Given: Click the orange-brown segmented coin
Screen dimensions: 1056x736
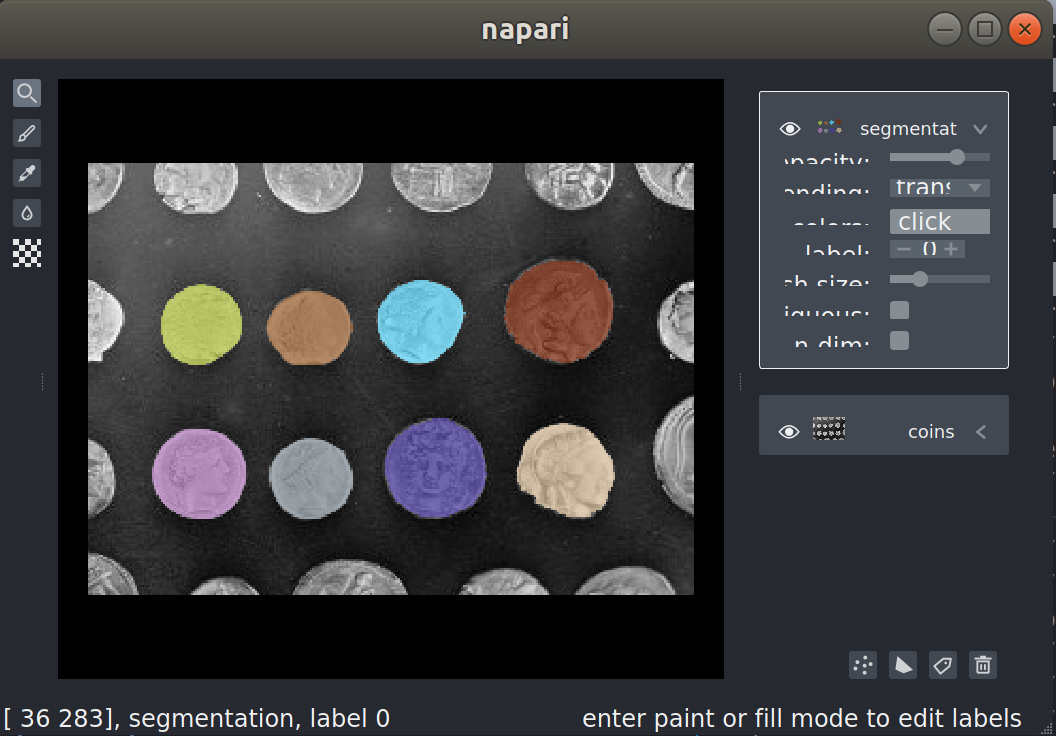Looking at the screenshot, I should [x=309, y=328].
